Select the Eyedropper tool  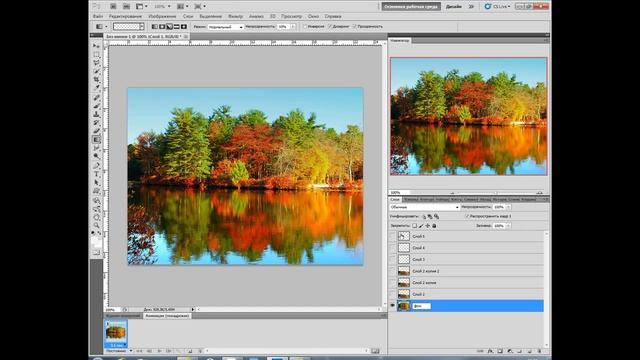coord(96,88)
